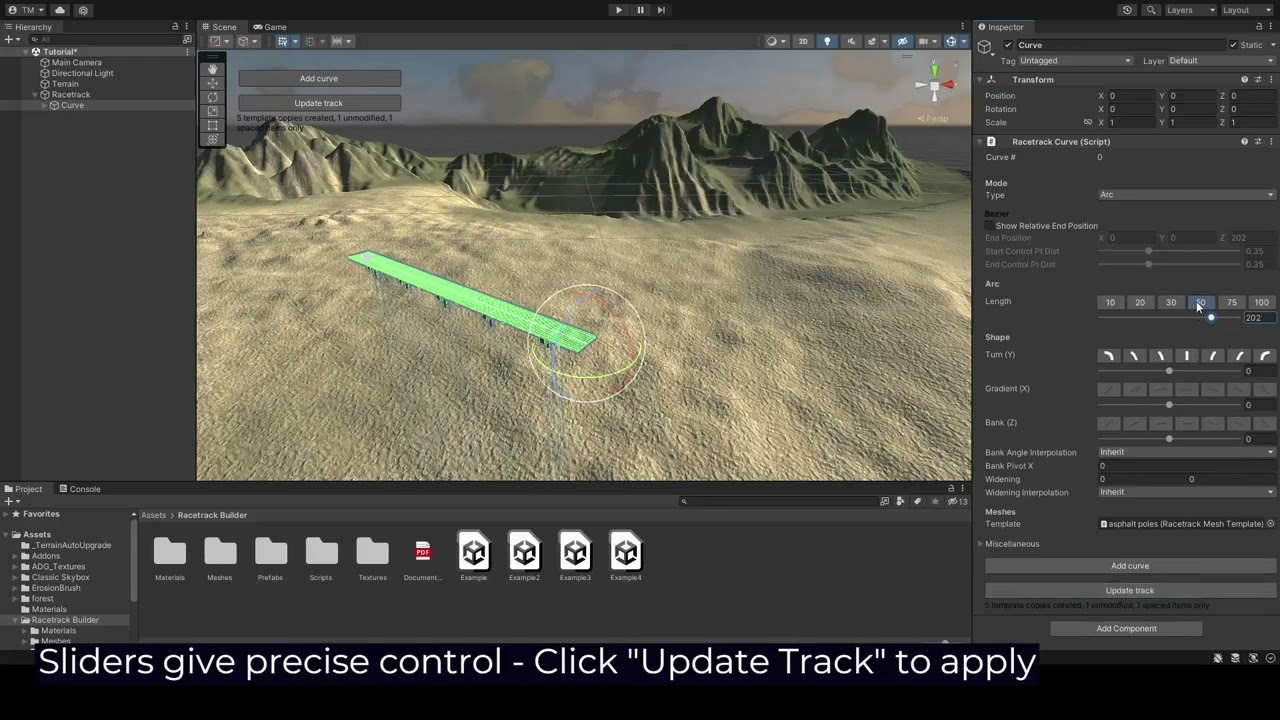
Task: Open the Layers dropdown in top bar
Action: 1190,10
